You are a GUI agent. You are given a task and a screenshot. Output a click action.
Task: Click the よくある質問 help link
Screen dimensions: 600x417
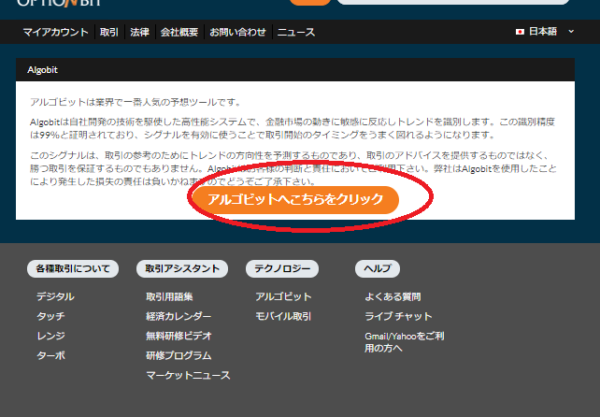pos(393,297)
